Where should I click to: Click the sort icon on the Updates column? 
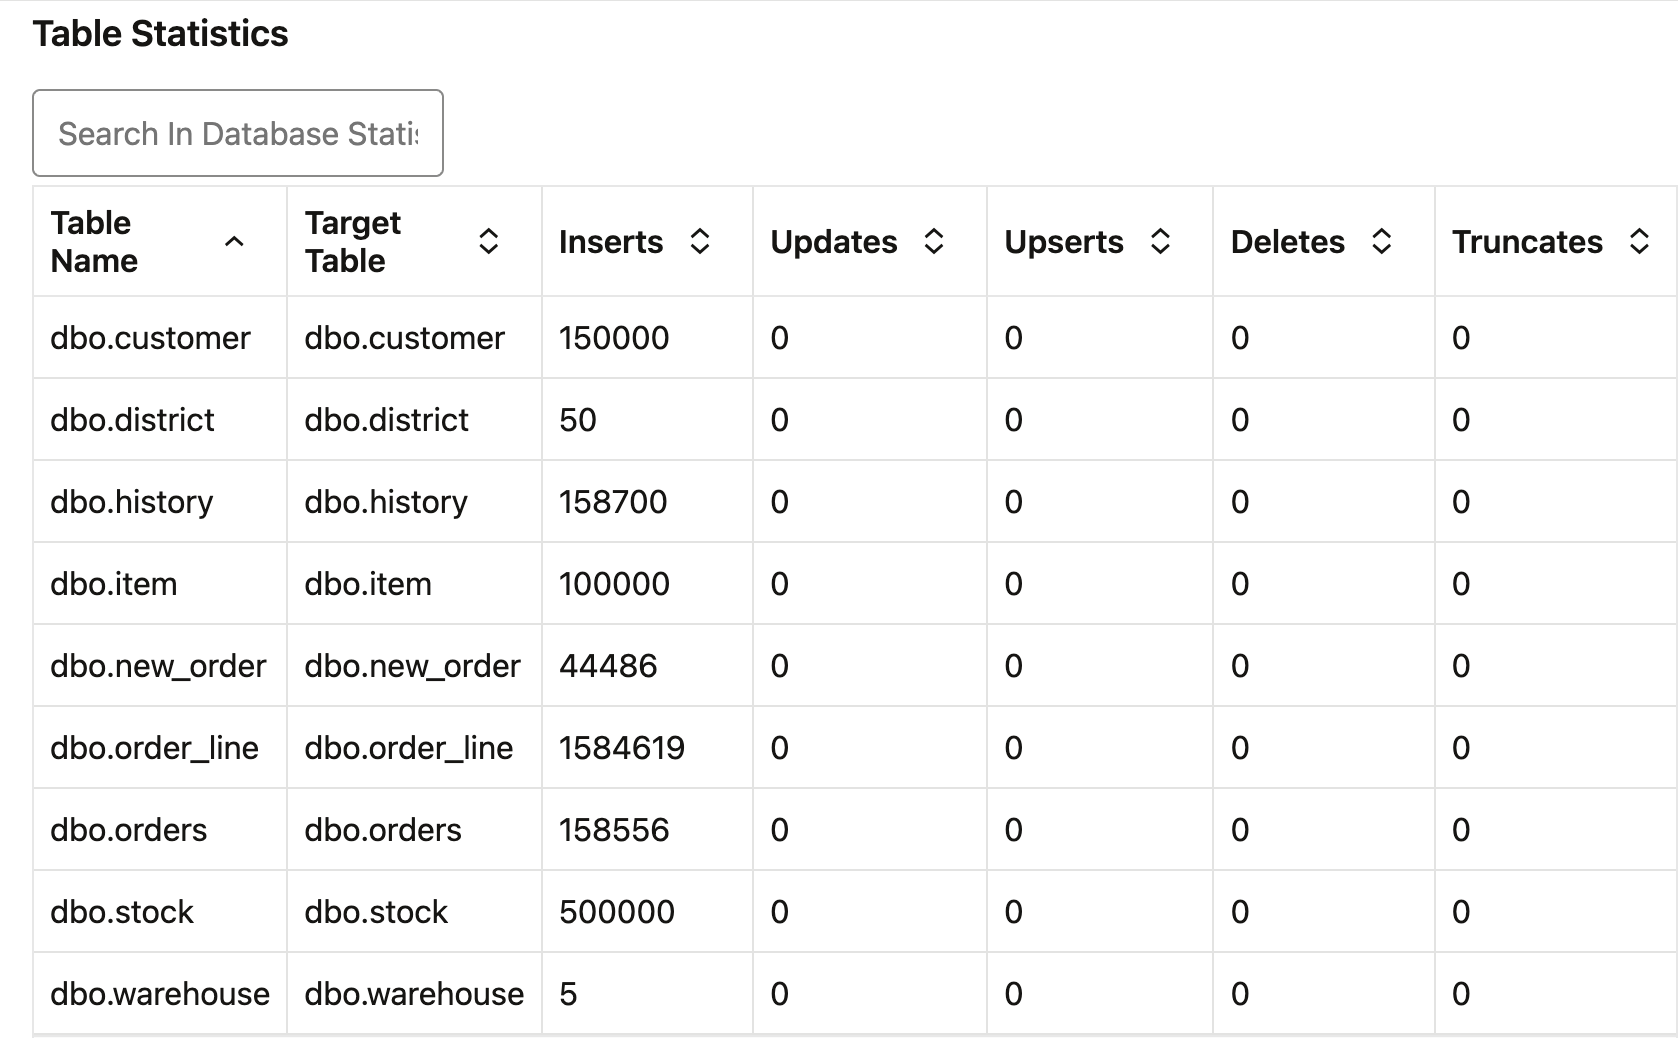tap(934, 241)
